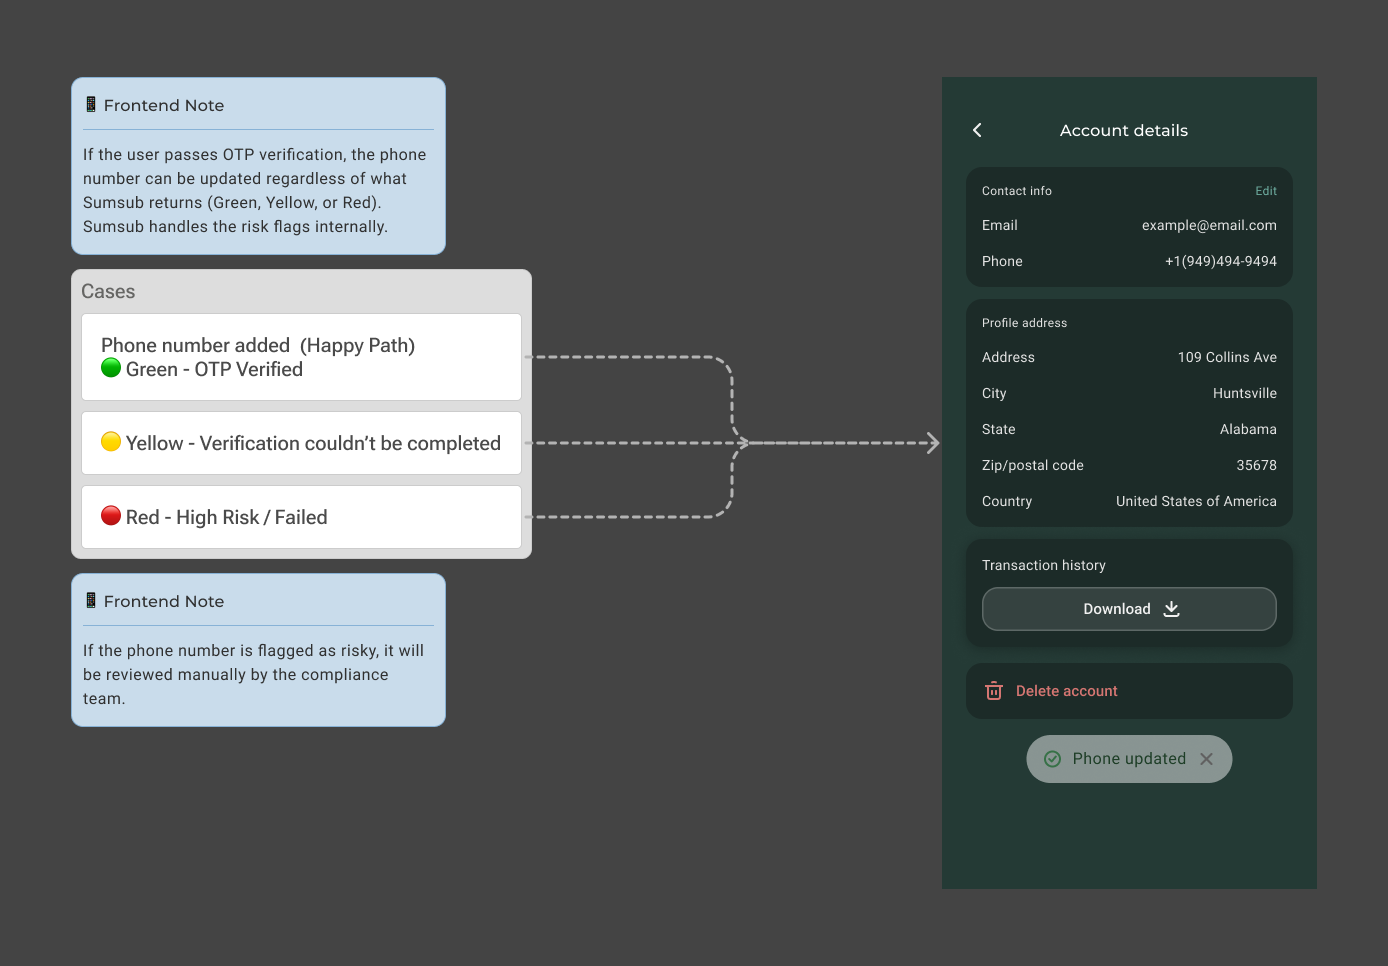Click the state value Alabama
1388x966 pixels.
[x=1248, y=429]
